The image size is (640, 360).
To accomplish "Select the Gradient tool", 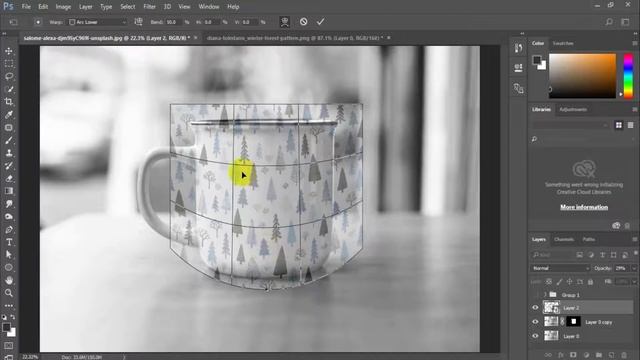I will point(9,191).
